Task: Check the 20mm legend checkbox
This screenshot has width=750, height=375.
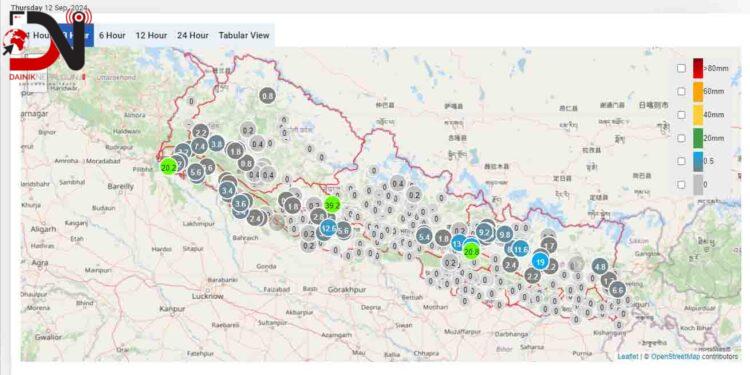Action: [x=681, y=138]
